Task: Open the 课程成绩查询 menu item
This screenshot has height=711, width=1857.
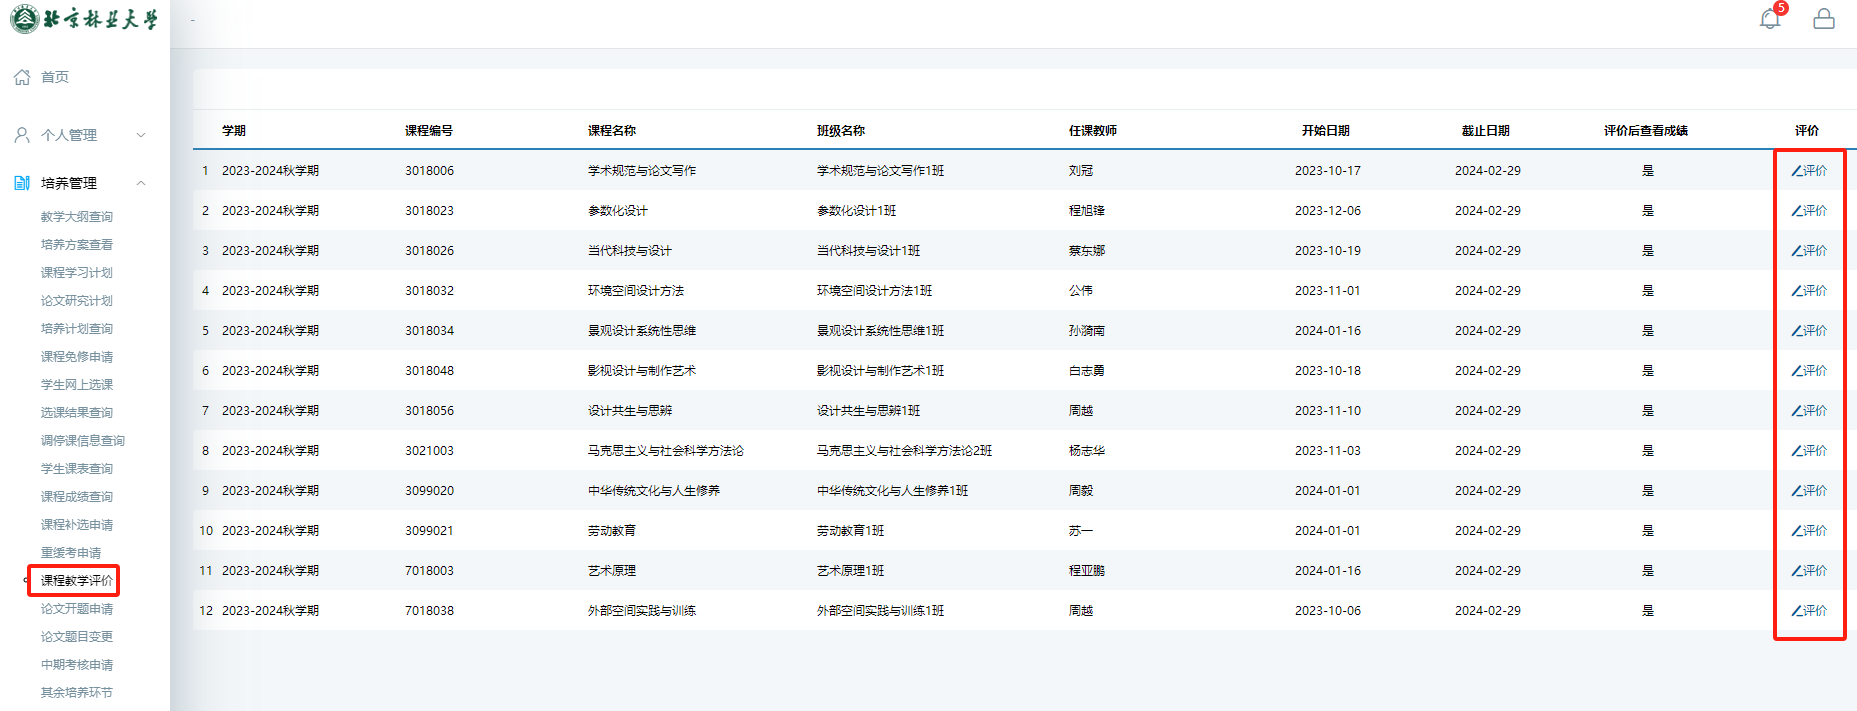Action: click(77, 497)
